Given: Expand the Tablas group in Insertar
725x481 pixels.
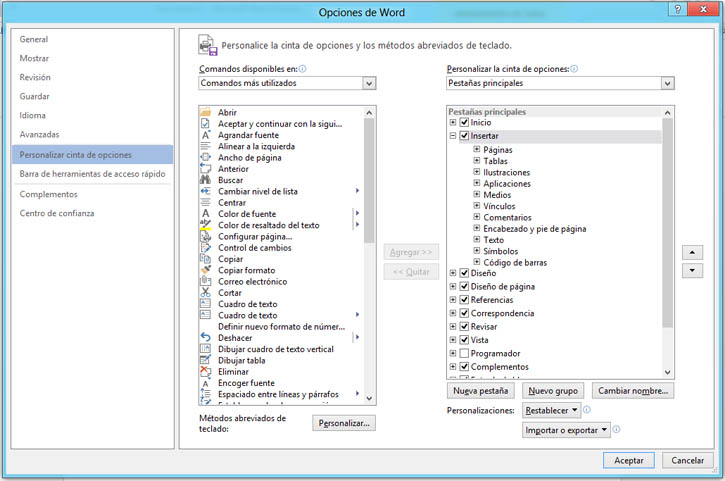Looking at the screenshot, I should tap(477, 161).
